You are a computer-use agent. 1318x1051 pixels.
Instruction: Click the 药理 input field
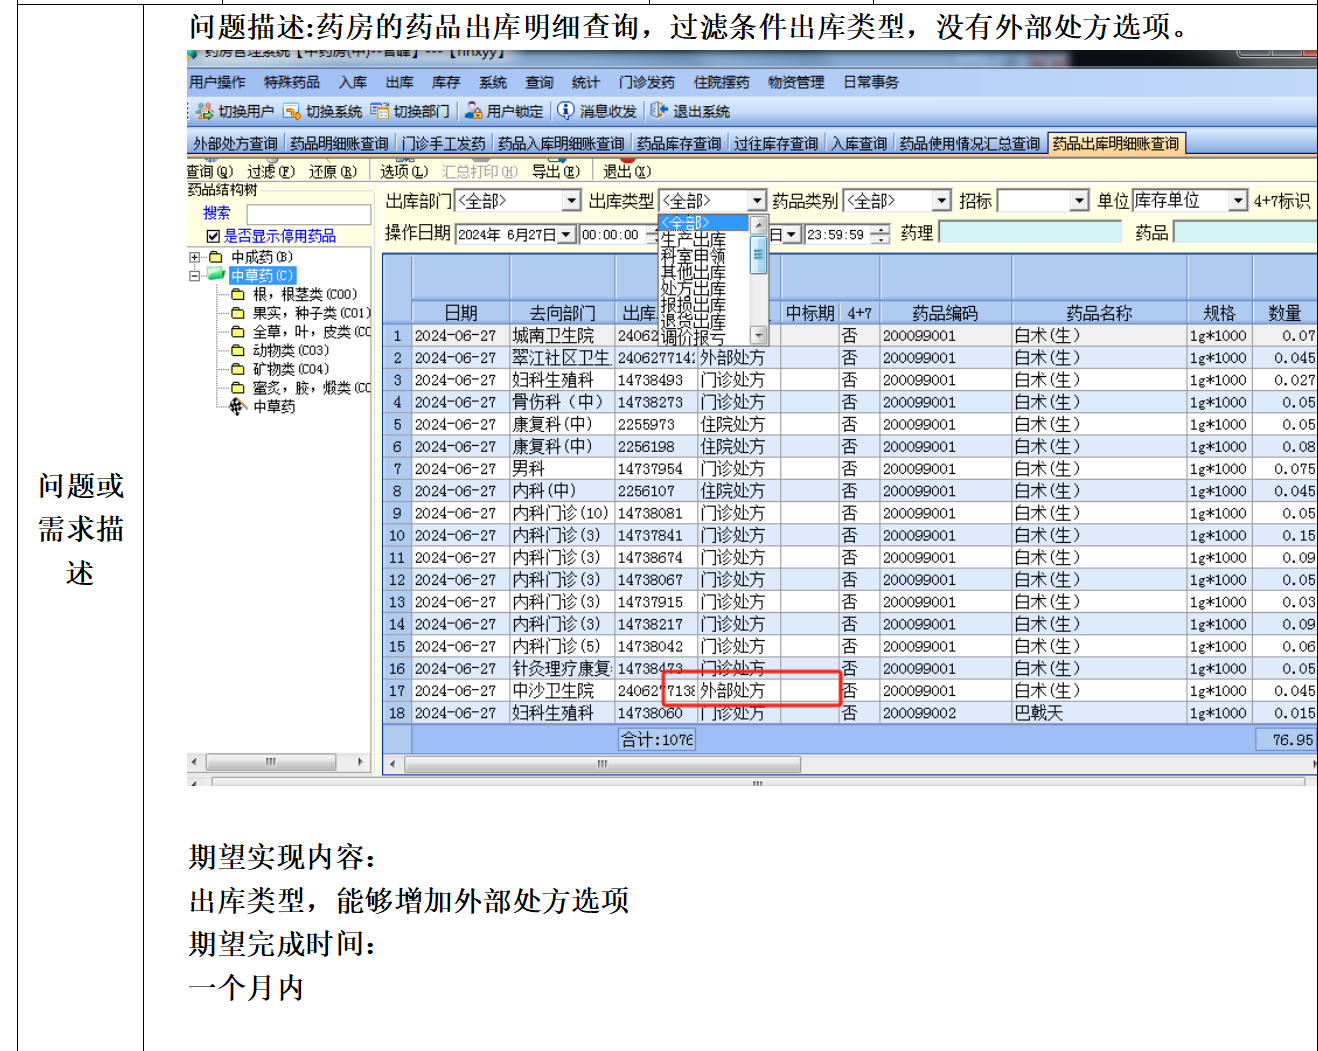pos(1030,233)
